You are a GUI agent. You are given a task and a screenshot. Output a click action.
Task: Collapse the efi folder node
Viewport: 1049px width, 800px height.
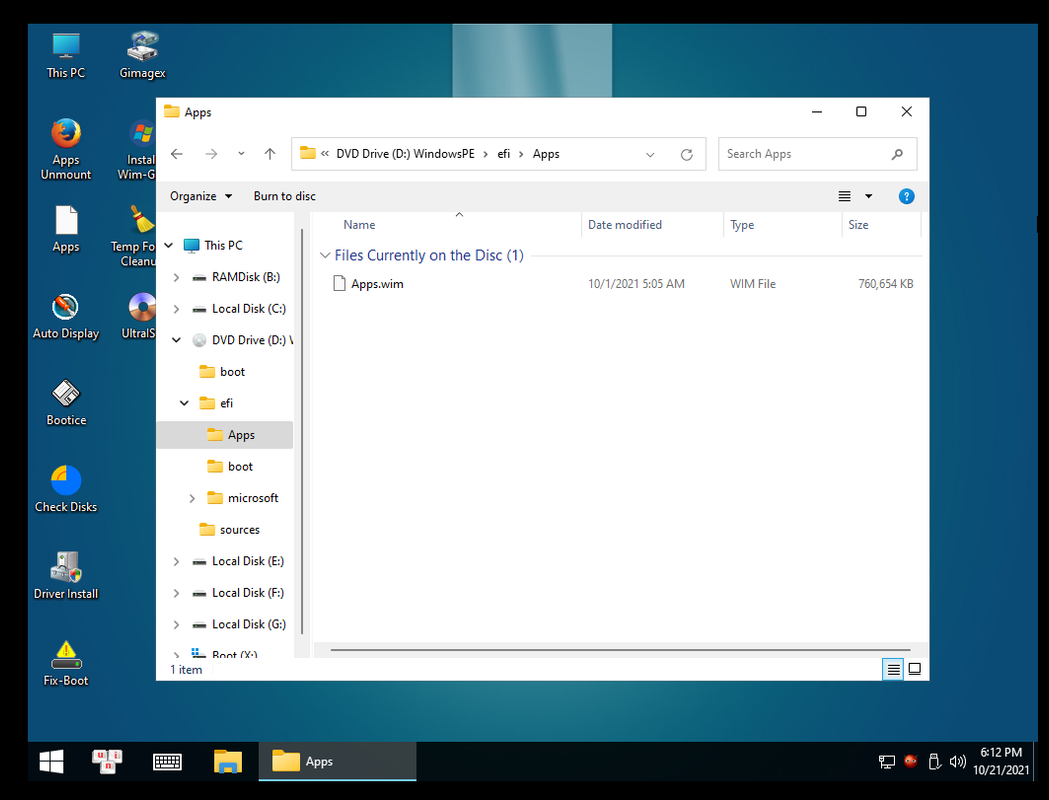[x=184, y=403]
